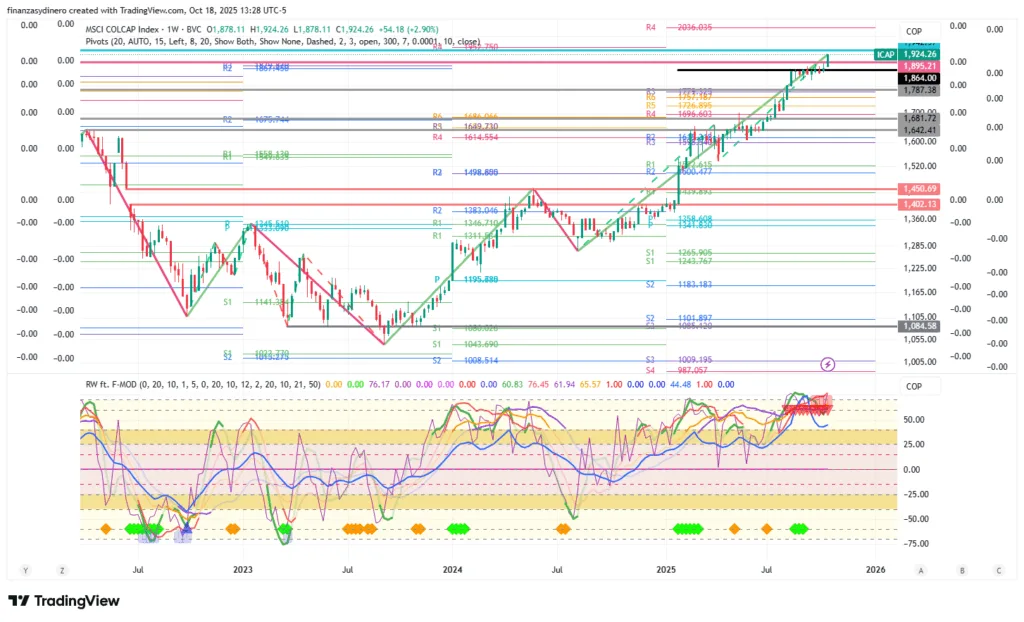
Task: Open the COP currency selector on price chart
Action: coord(914,32)
